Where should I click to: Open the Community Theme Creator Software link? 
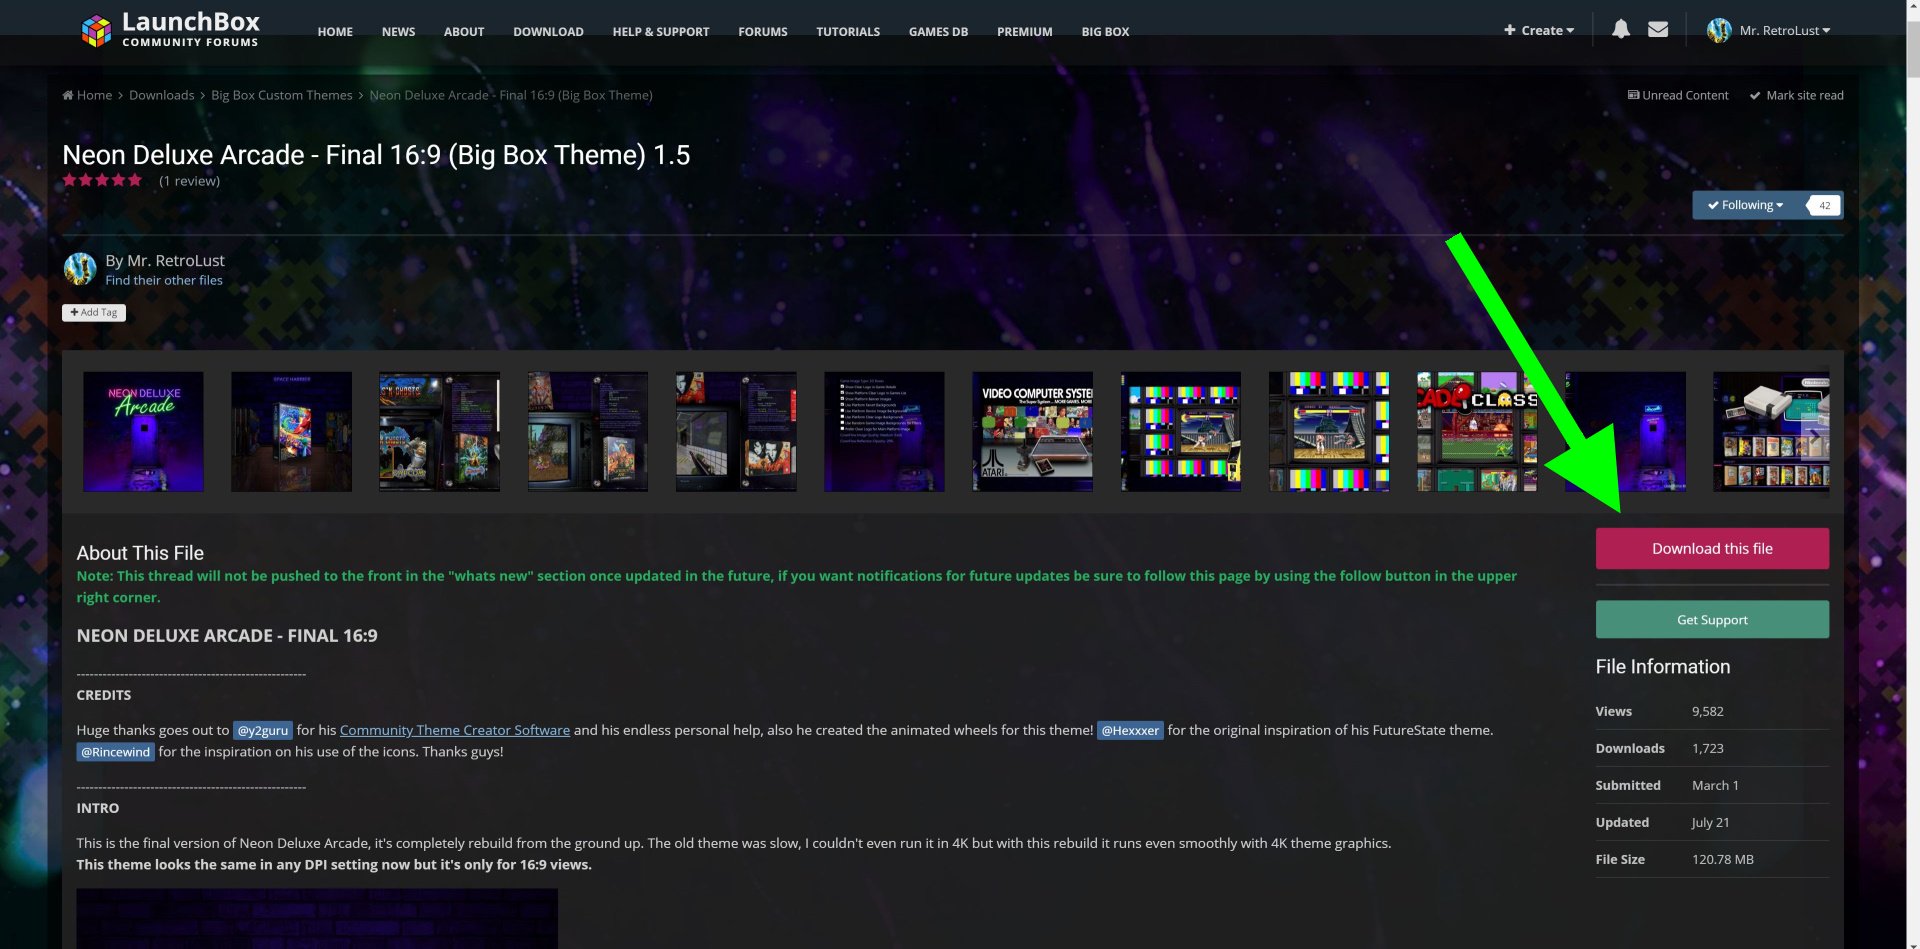(x=455, y=730)
